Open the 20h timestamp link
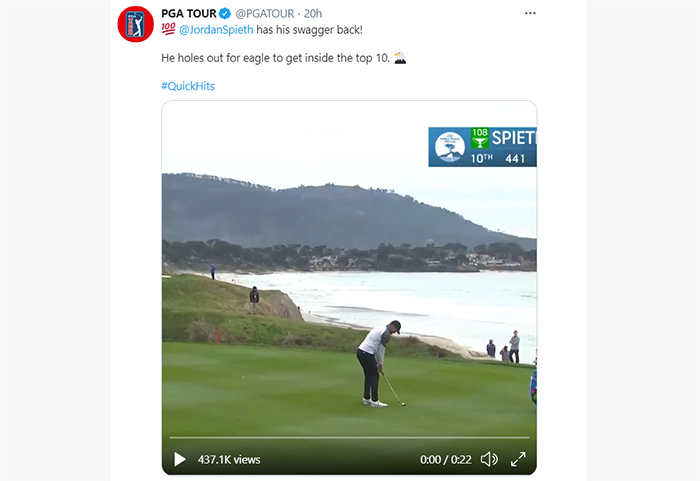The height and width of the screenshot is (481, 700). tap(313, 14)
